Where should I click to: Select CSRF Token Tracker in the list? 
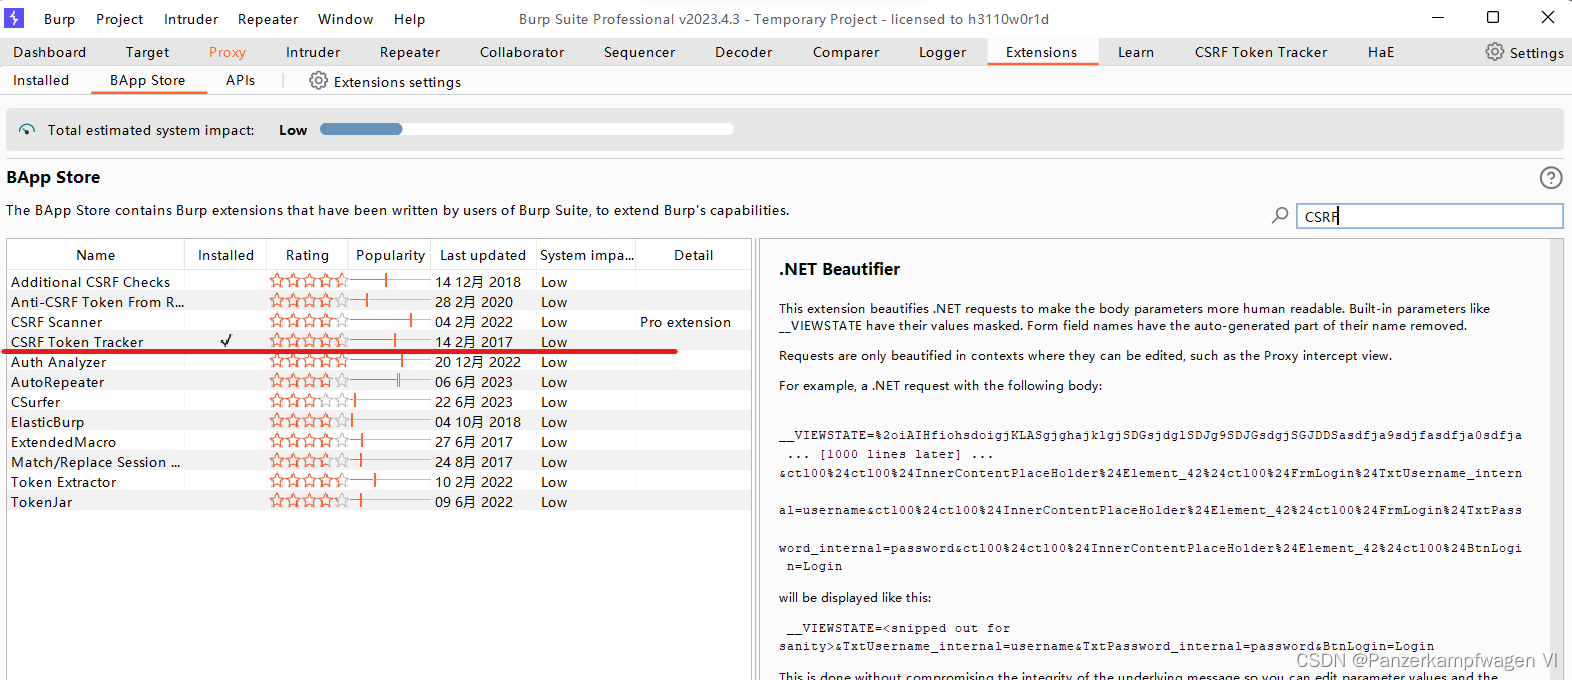point(379,341)
